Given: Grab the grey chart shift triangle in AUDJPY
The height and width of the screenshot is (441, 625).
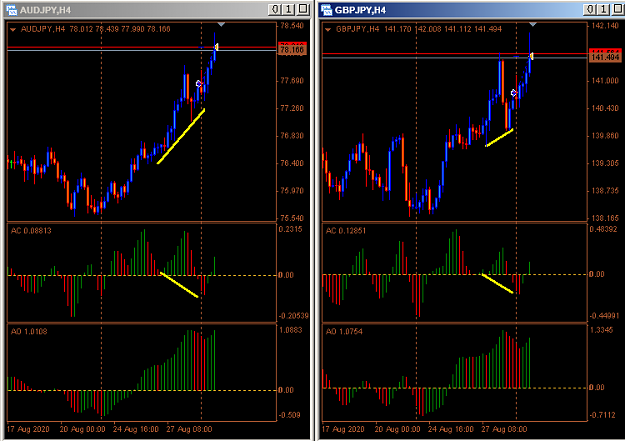Looking at the screenshot, I should (x=221, y=25).
